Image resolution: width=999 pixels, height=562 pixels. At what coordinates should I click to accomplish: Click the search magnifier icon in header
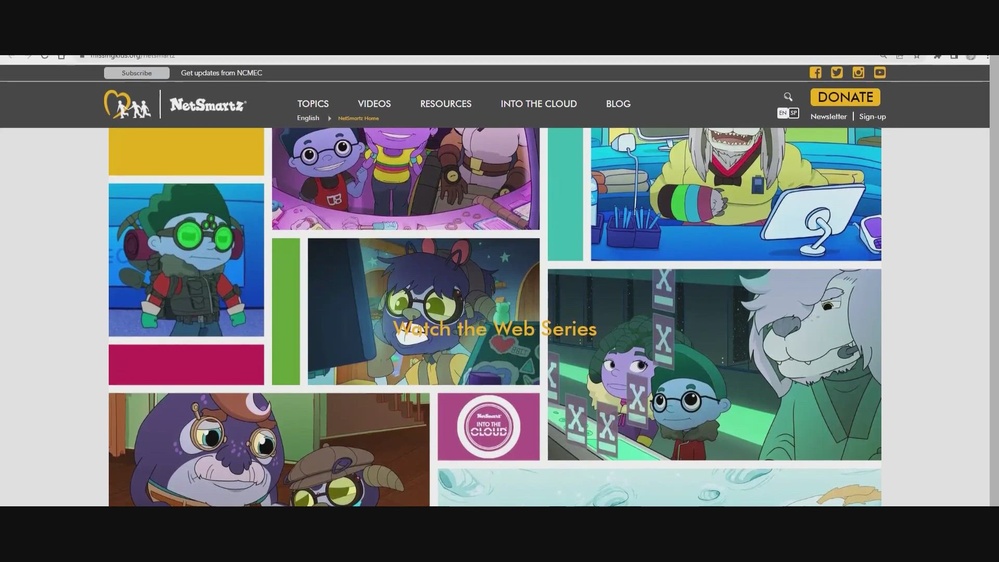[788, 97]
